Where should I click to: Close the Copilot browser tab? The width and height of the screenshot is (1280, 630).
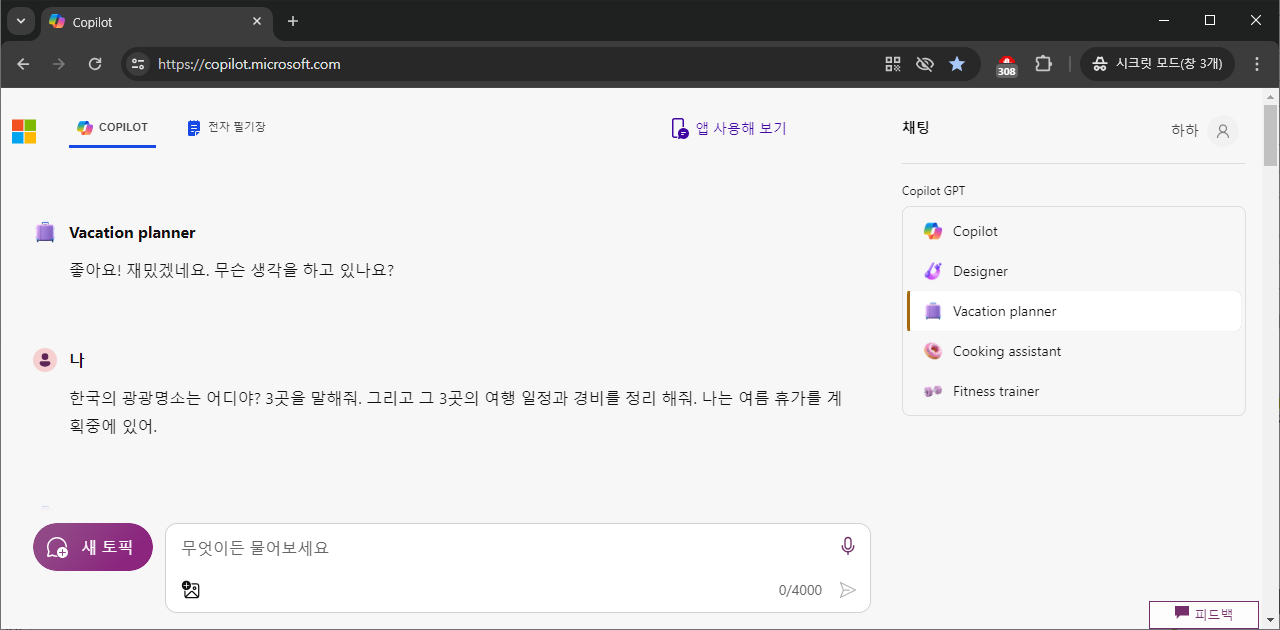pos(257,21)
